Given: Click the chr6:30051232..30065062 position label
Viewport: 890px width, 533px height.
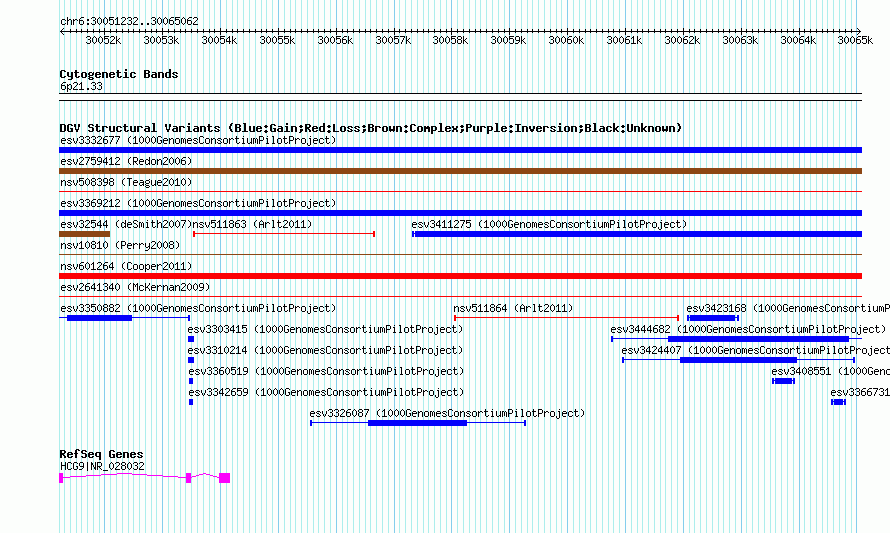Looking at the screenshot, I should point(129,21).
